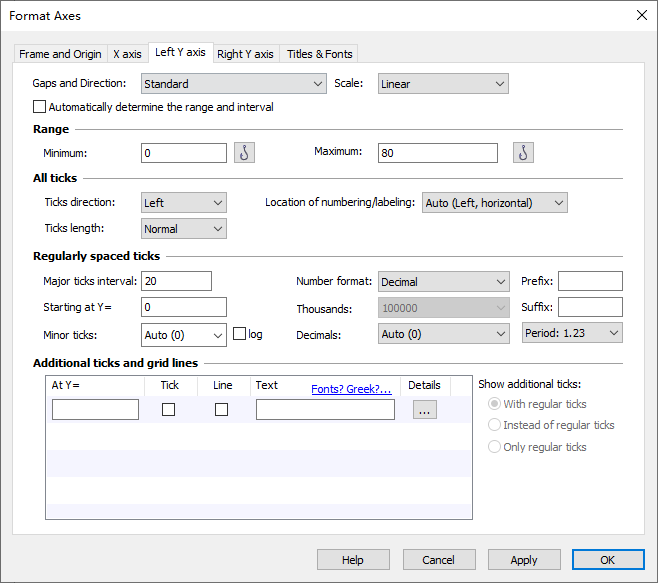Screen dimensions: 658x583
Task: Click the Details ellipsis button
Action: pyautogui.click(x=424, y=409)
